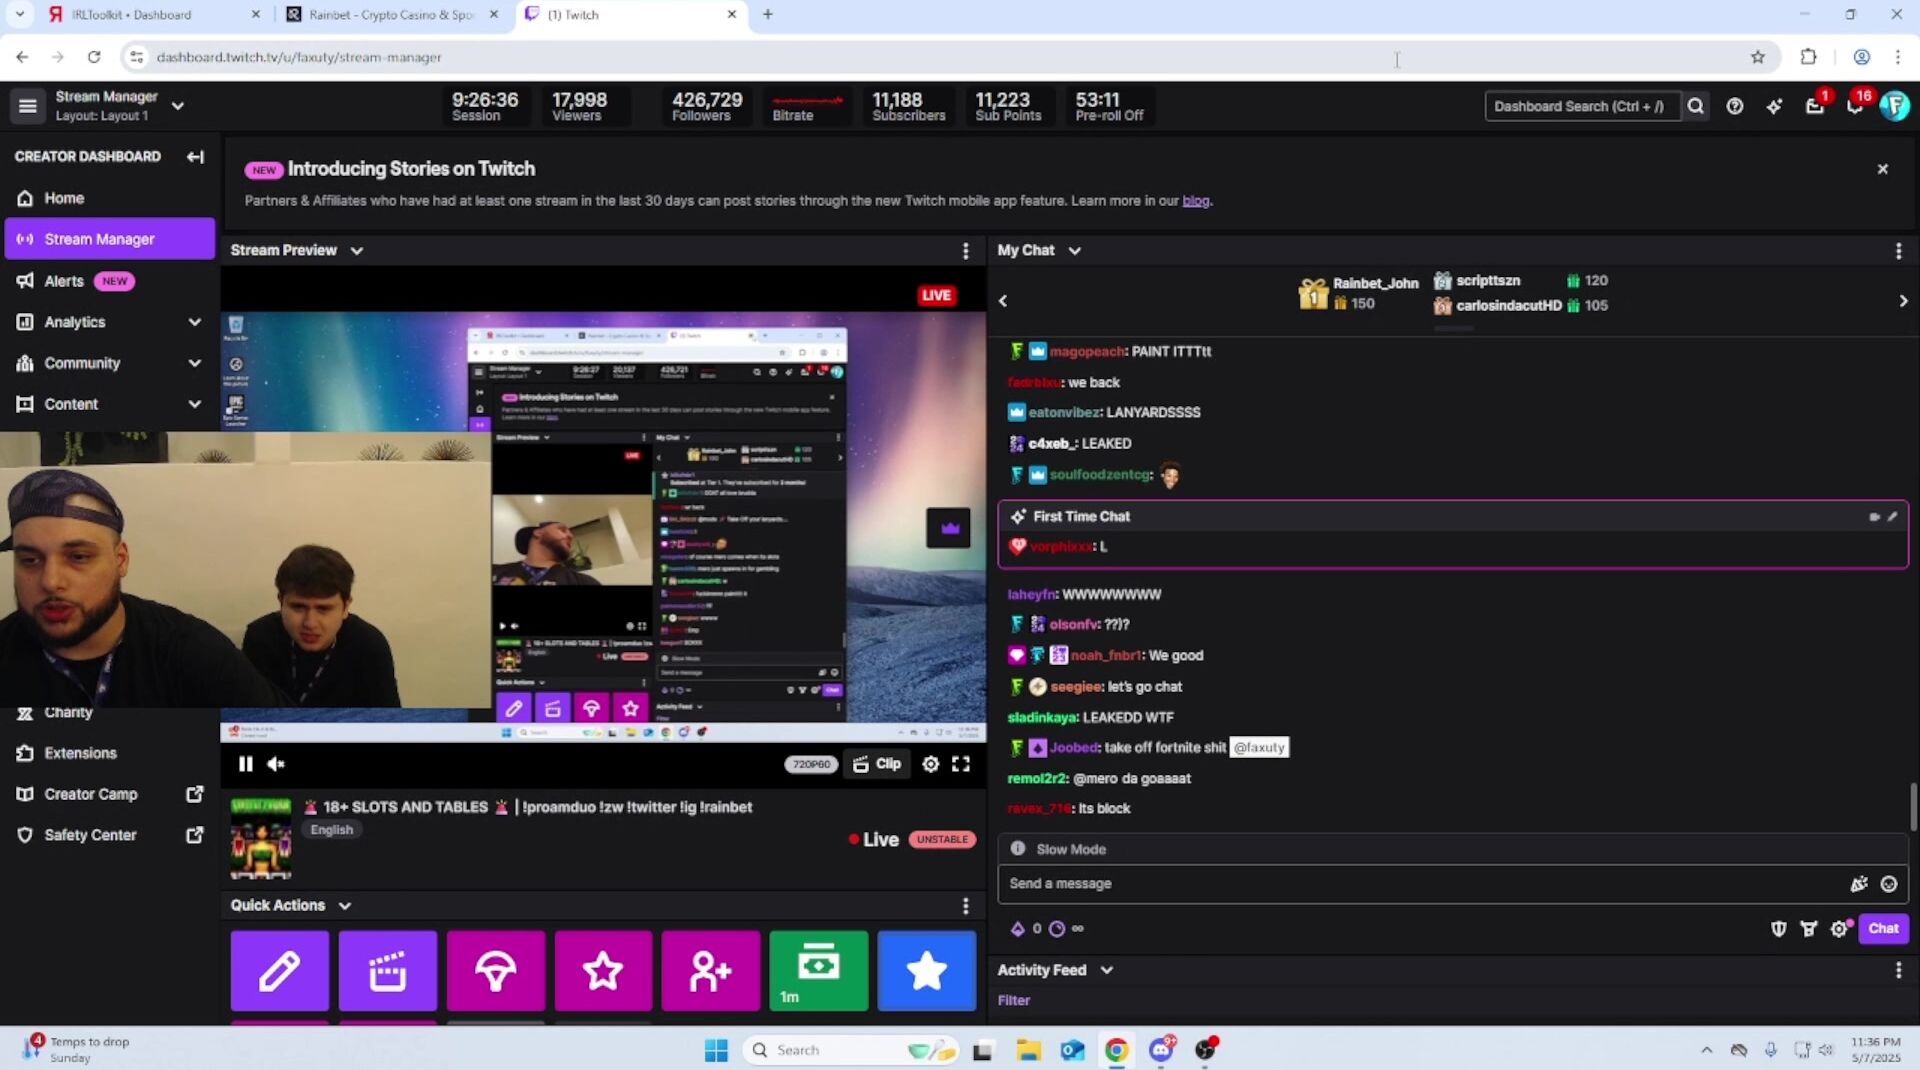This screenshot has height=1070, width=1920.
Task: Expand the Stream Manager layout dropdown
Action: pyautogui.click(x=178, y=106)
